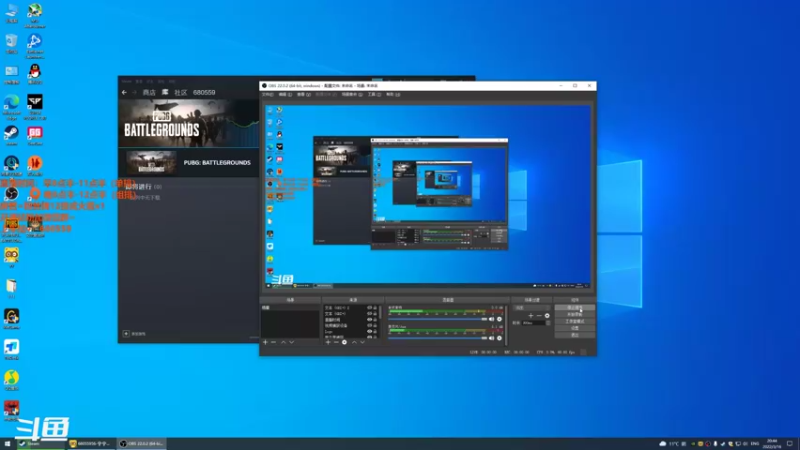800x450 pixels.
Task: Move the source down with the Sources down arrow
Action: (363, 342)
